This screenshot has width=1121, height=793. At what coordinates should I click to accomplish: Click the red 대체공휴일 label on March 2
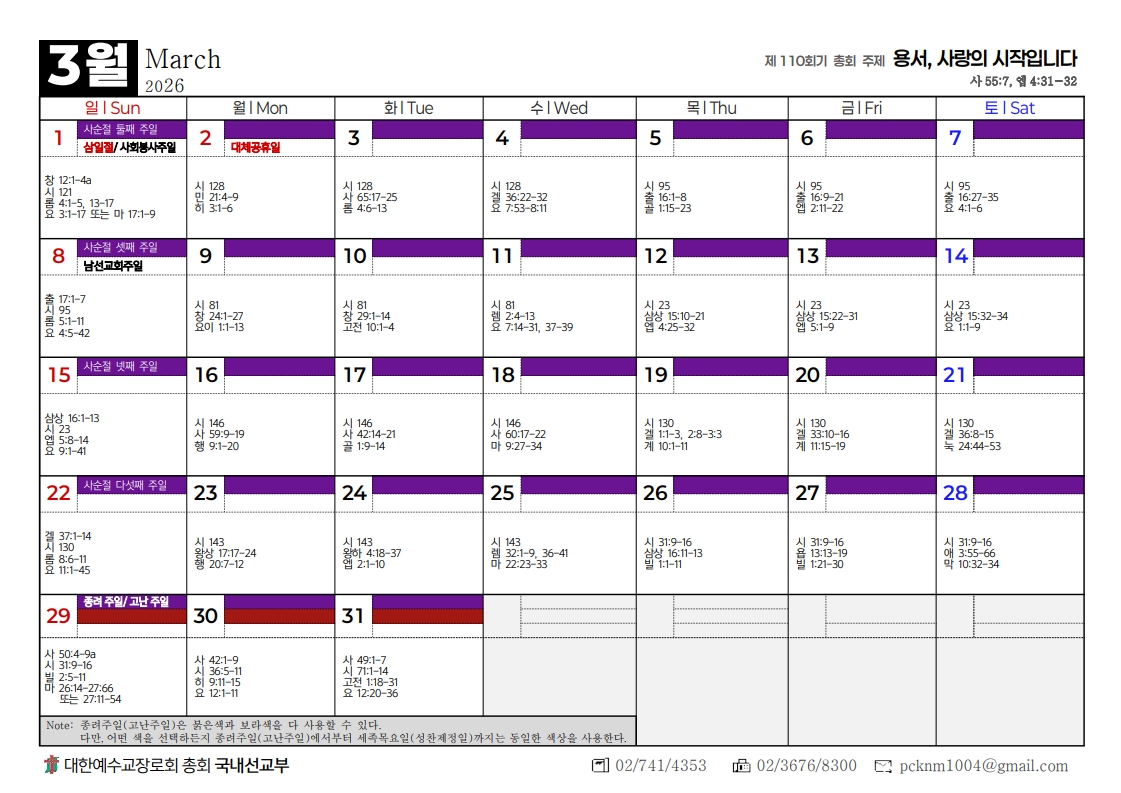tap(255, 148)
